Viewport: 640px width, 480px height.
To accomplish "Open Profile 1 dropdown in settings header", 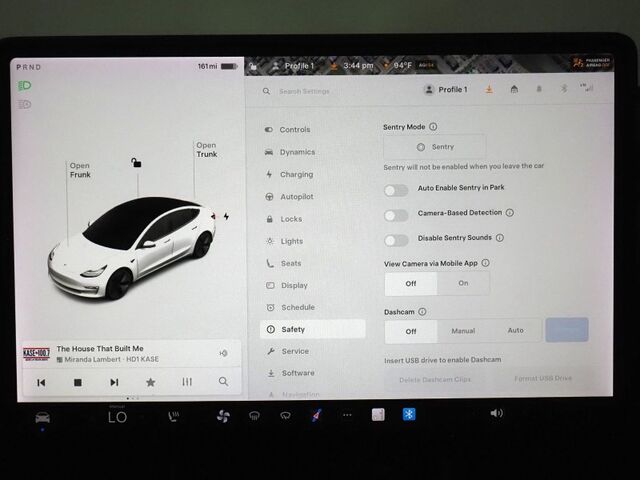I will (446, 90).
